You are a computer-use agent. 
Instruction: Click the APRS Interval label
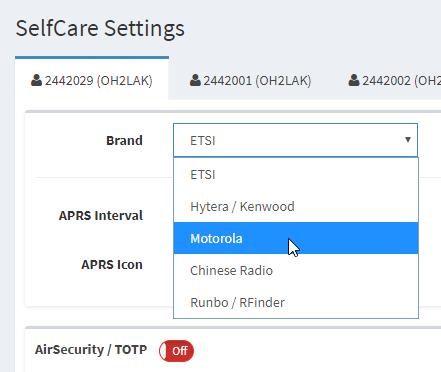point(101,215)
